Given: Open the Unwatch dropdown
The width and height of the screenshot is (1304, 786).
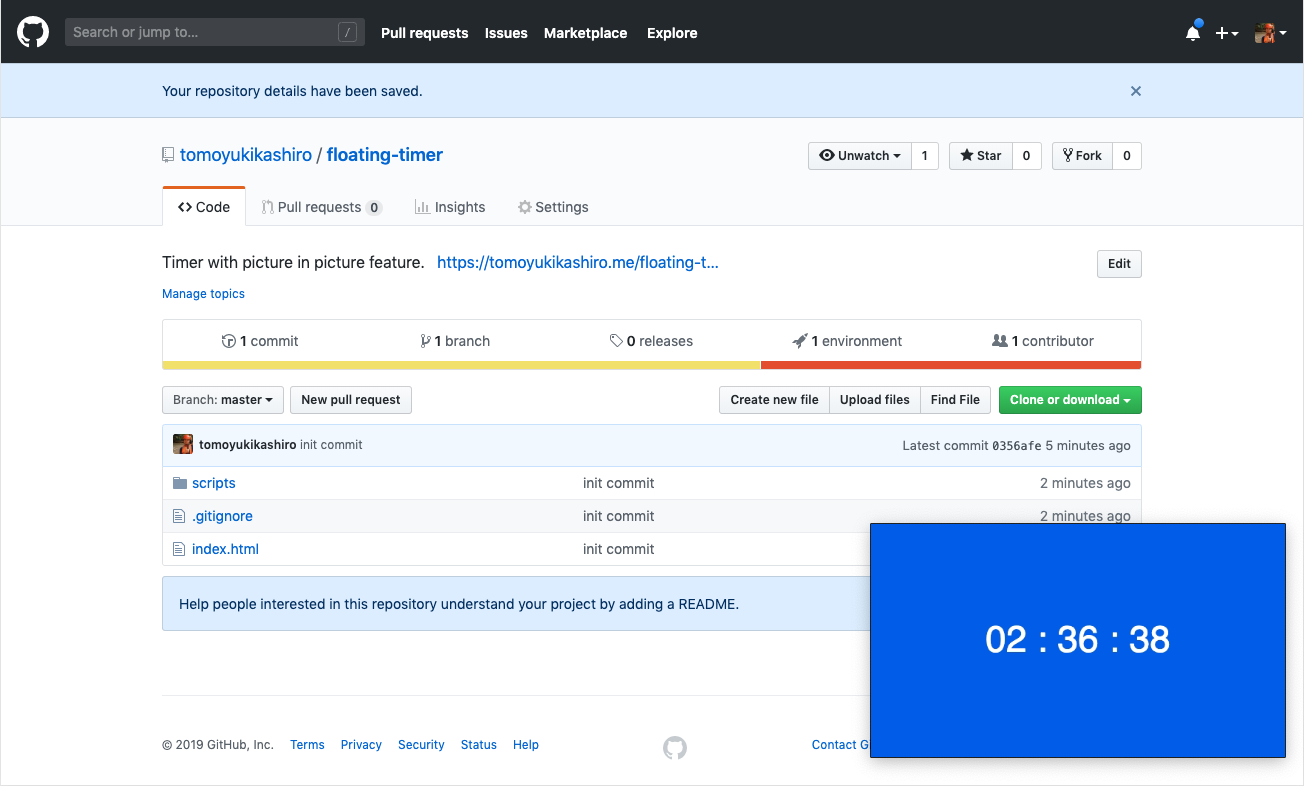Looking at the screenshot, I should 859,155.
